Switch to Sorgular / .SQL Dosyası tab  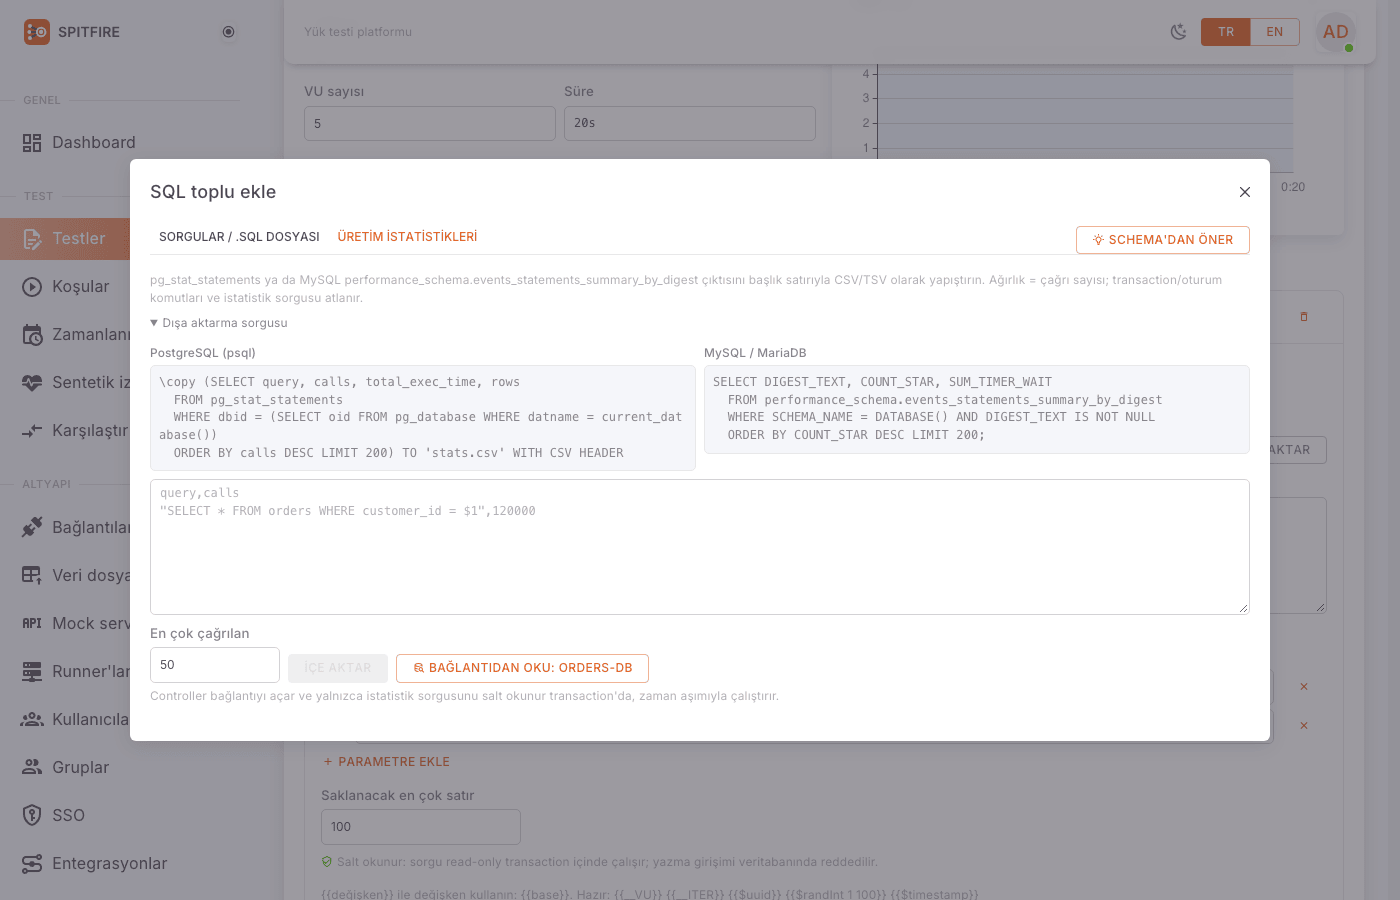click(239, 237)
